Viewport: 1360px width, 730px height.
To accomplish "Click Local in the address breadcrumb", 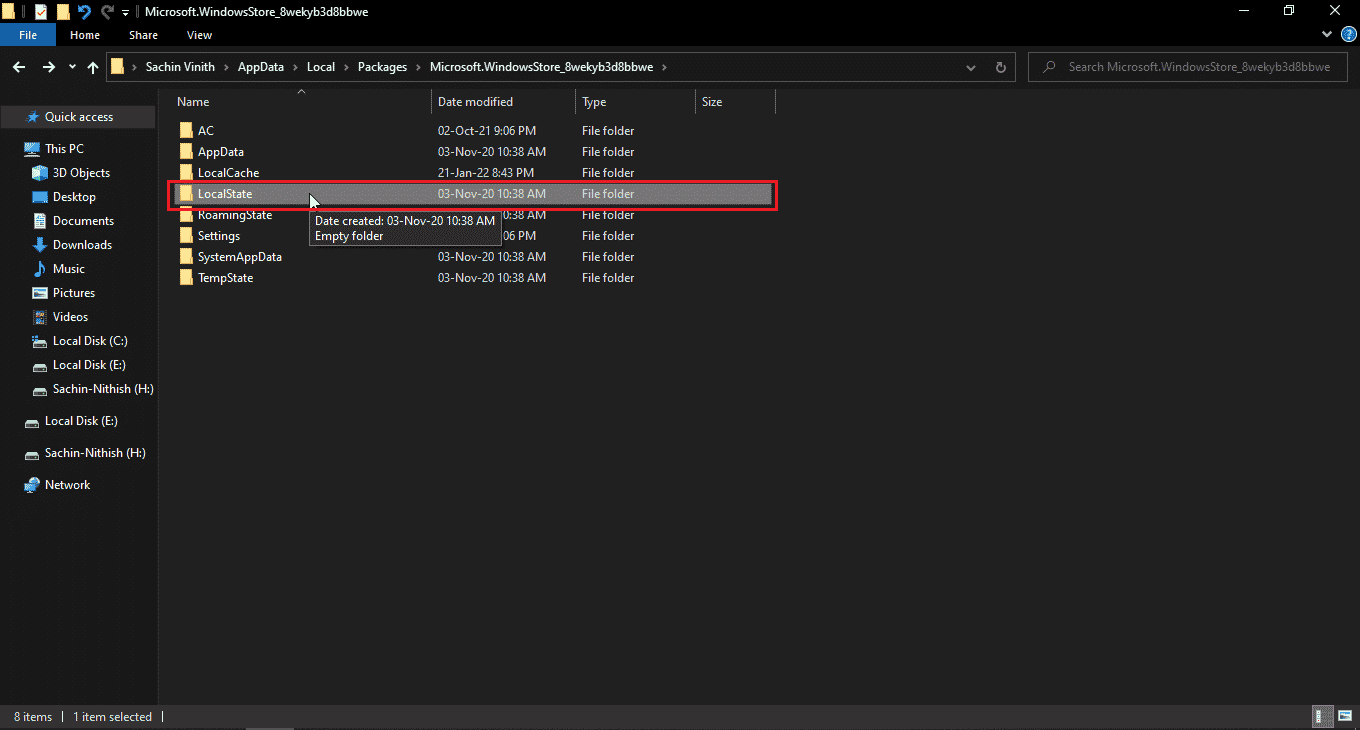I will 321,67.
